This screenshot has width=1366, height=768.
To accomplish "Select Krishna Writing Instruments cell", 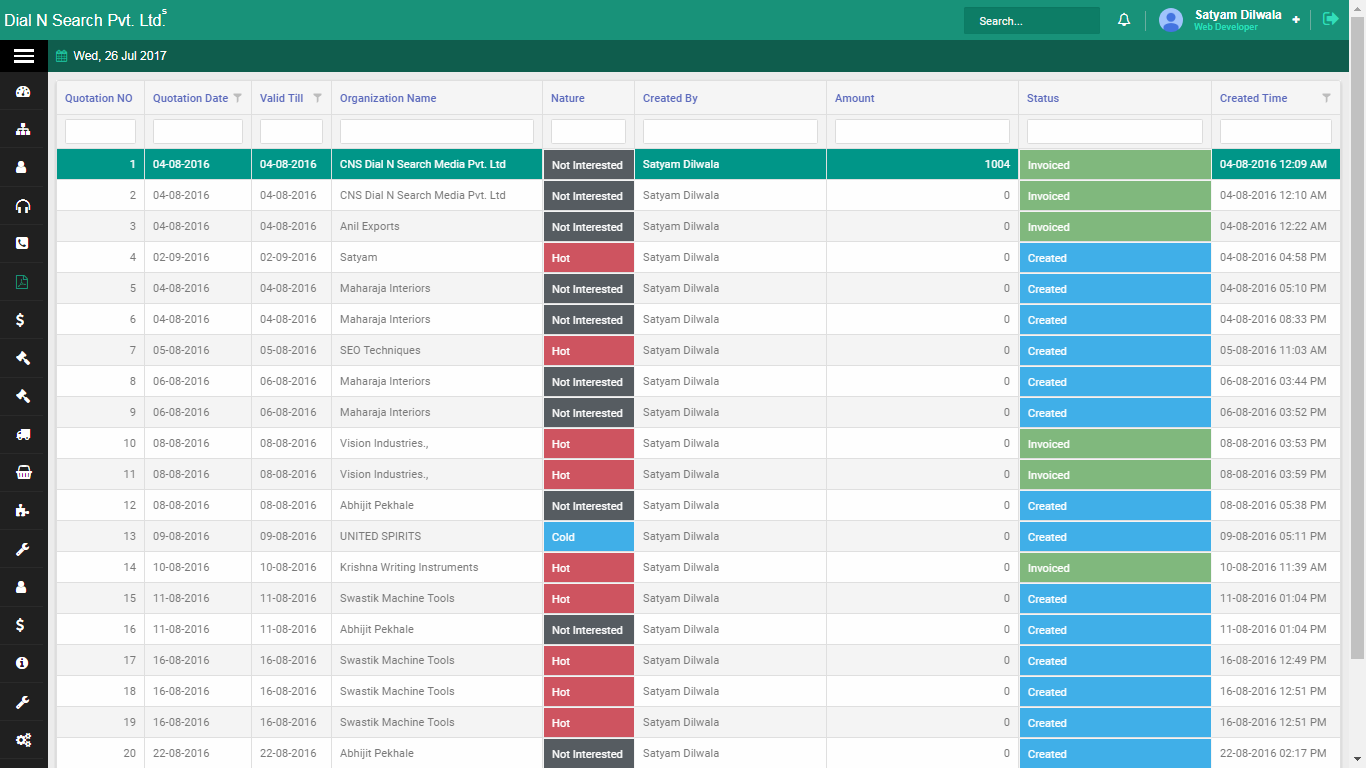I will (x=437, y=568).
